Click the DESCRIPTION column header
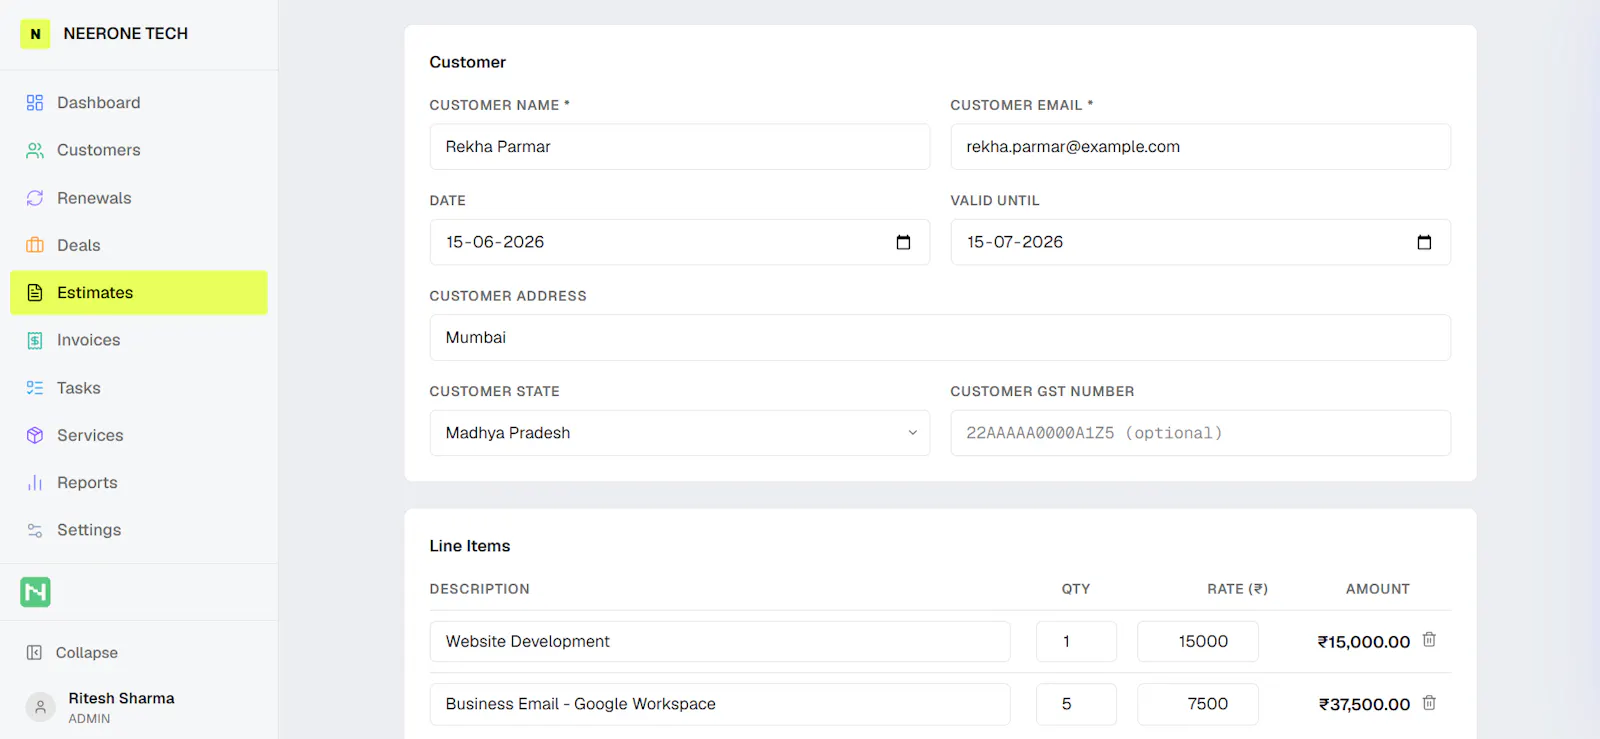 point(480,589)
